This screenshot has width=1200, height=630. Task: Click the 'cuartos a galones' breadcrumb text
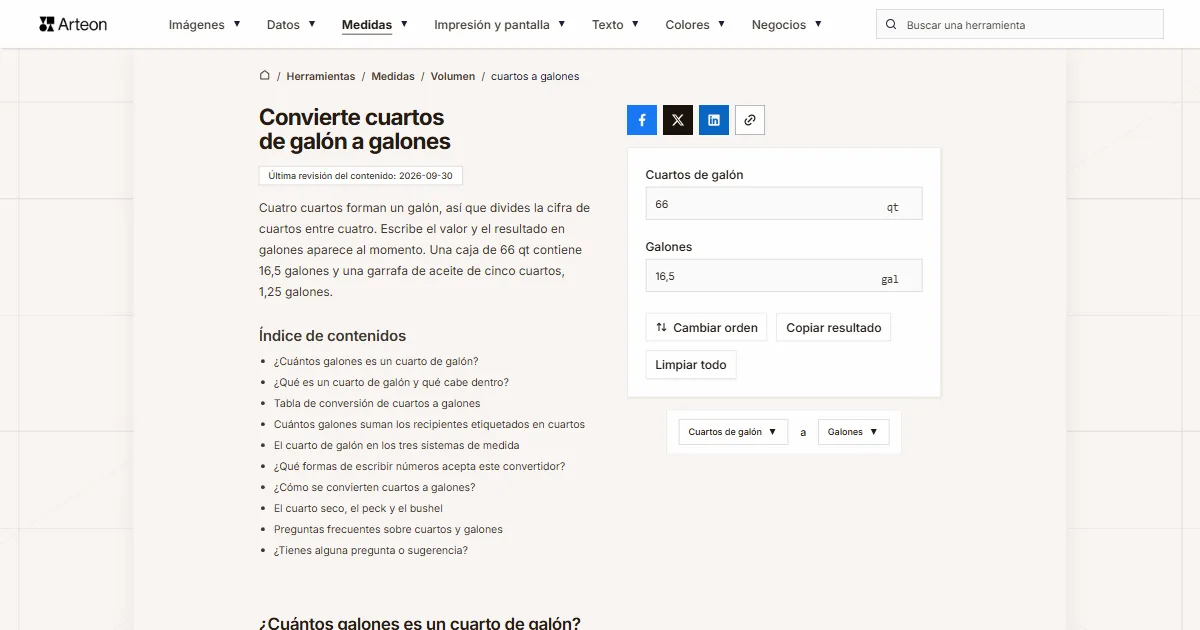(x=535, y=76)
